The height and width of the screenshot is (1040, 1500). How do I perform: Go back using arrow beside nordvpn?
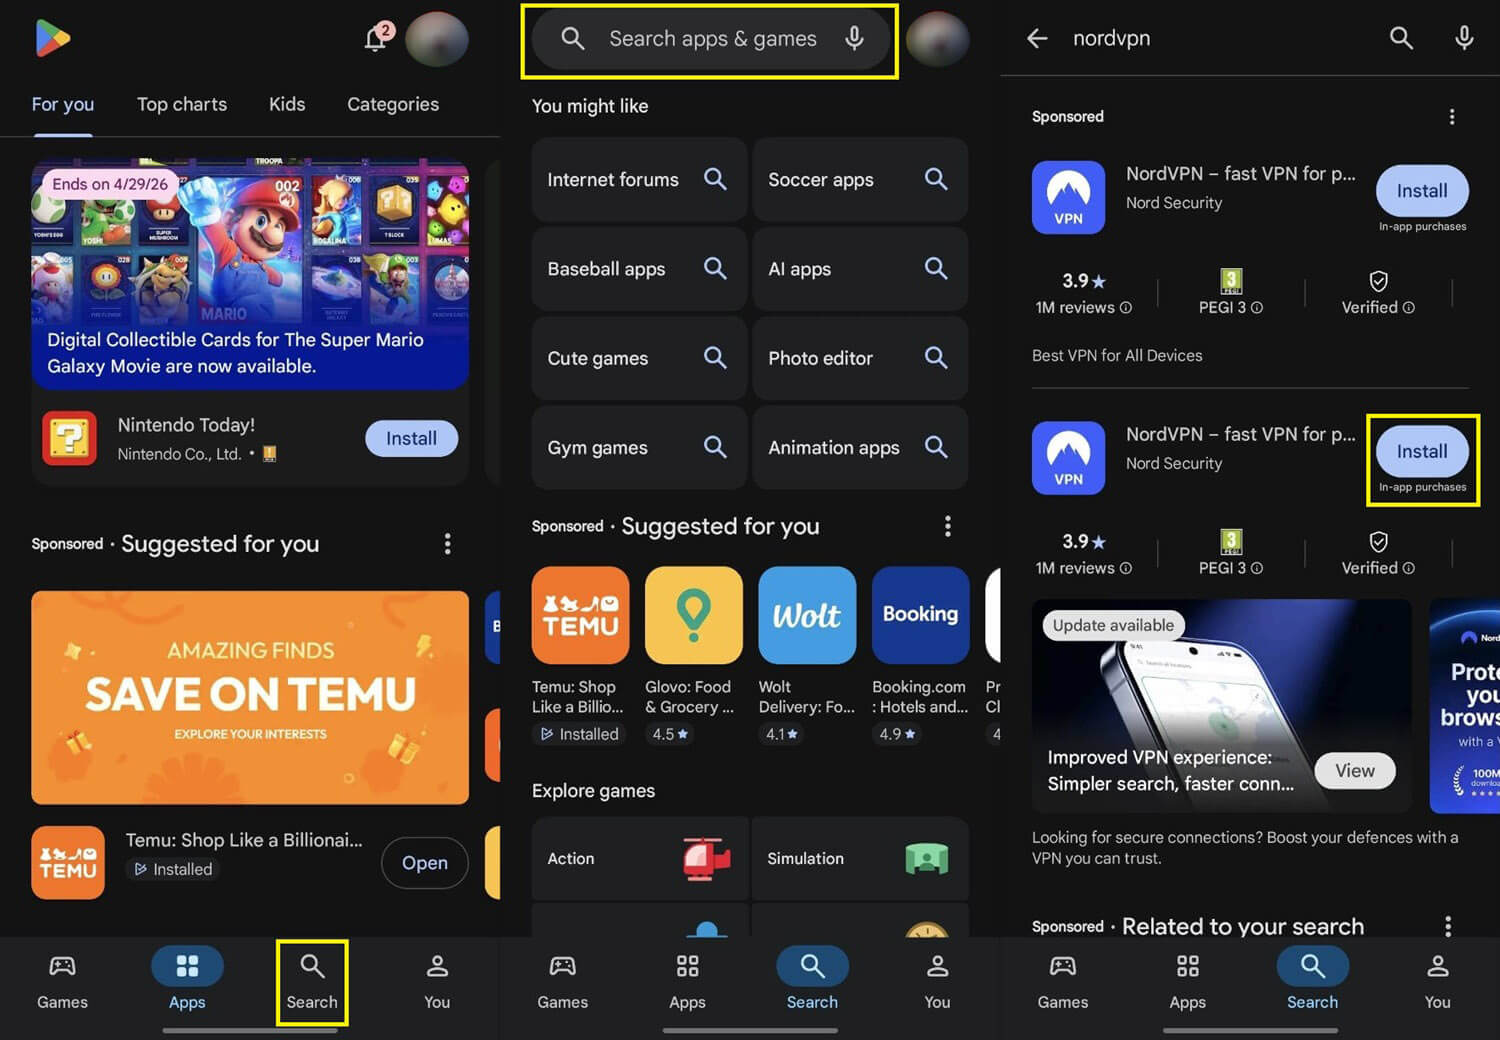pos(1037,39)
